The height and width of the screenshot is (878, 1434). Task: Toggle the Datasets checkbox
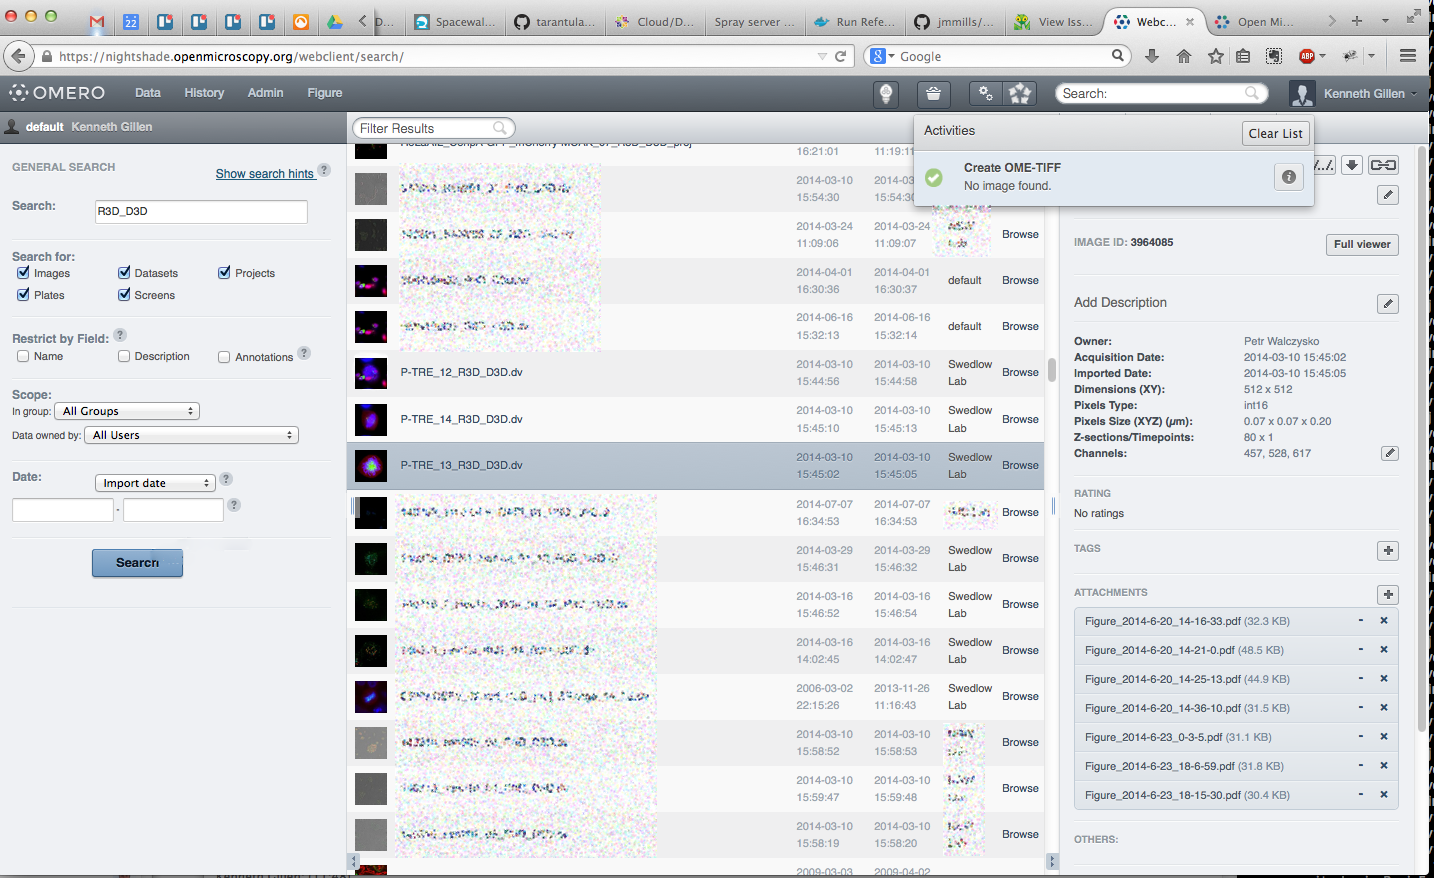124,273
